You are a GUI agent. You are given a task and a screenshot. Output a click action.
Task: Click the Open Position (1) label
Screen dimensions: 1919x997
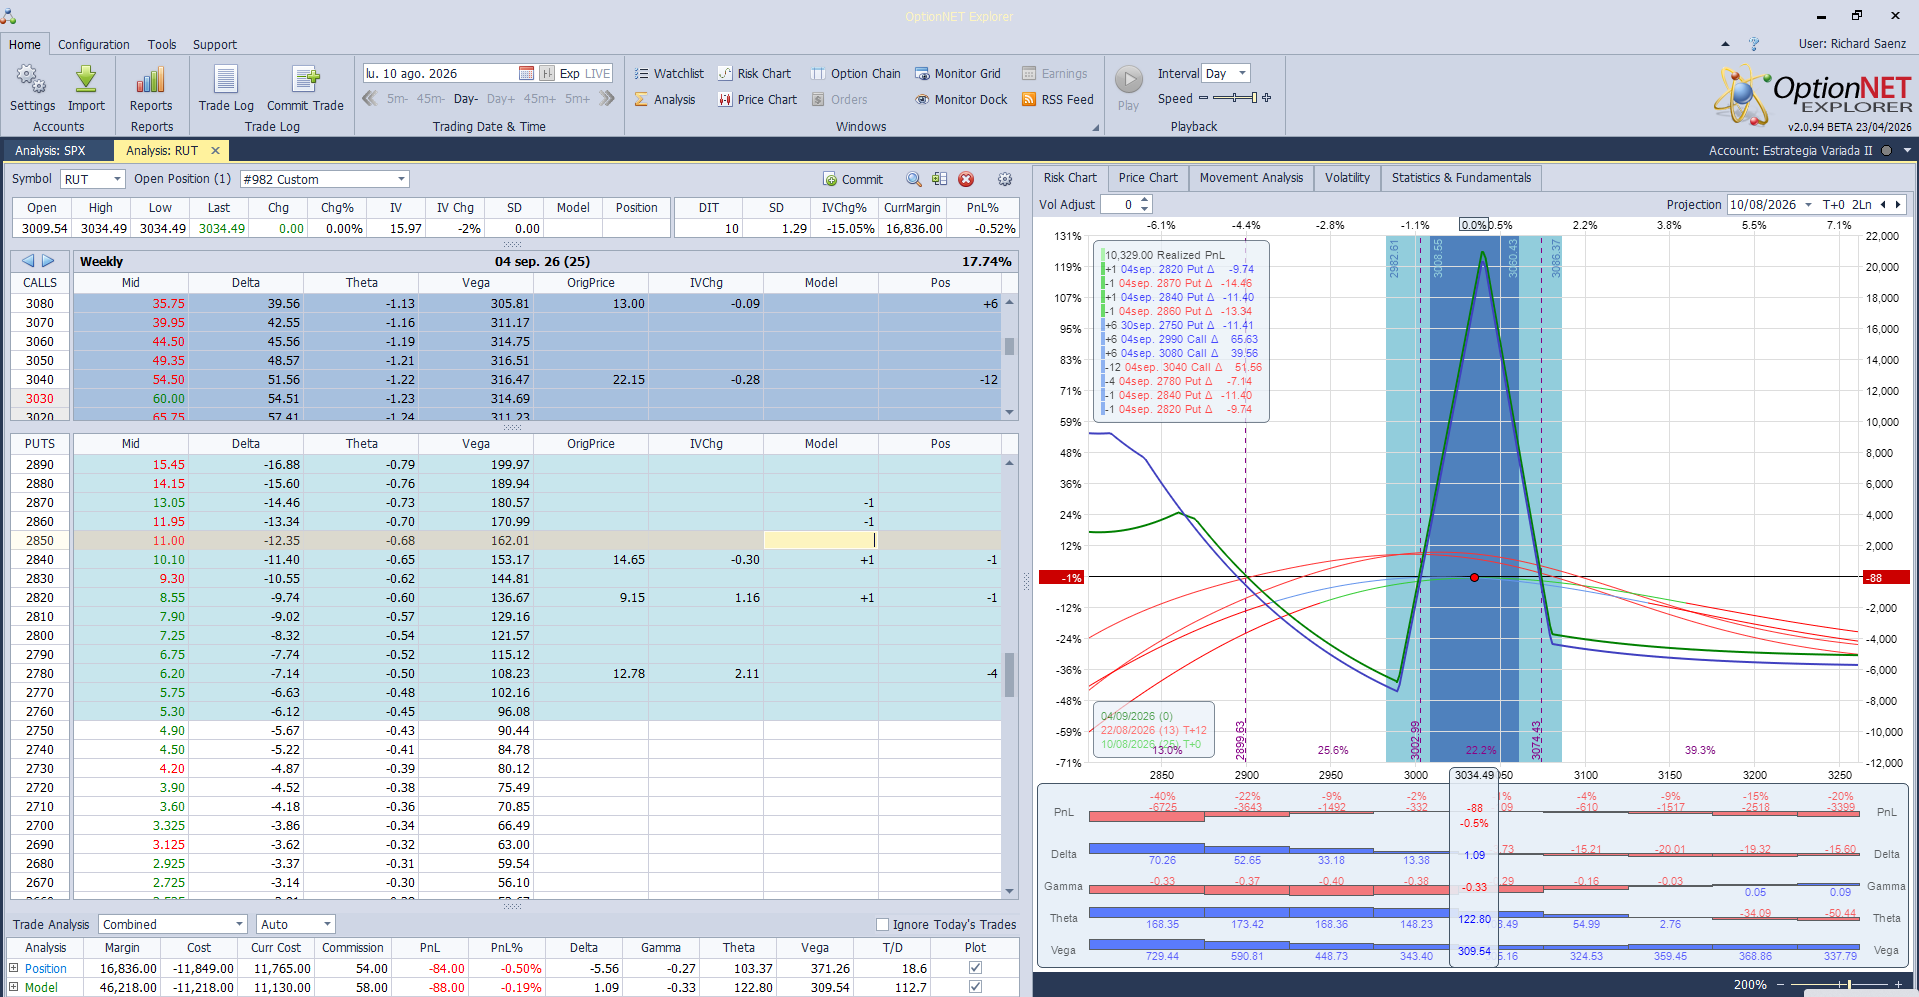tap(182, 179)
